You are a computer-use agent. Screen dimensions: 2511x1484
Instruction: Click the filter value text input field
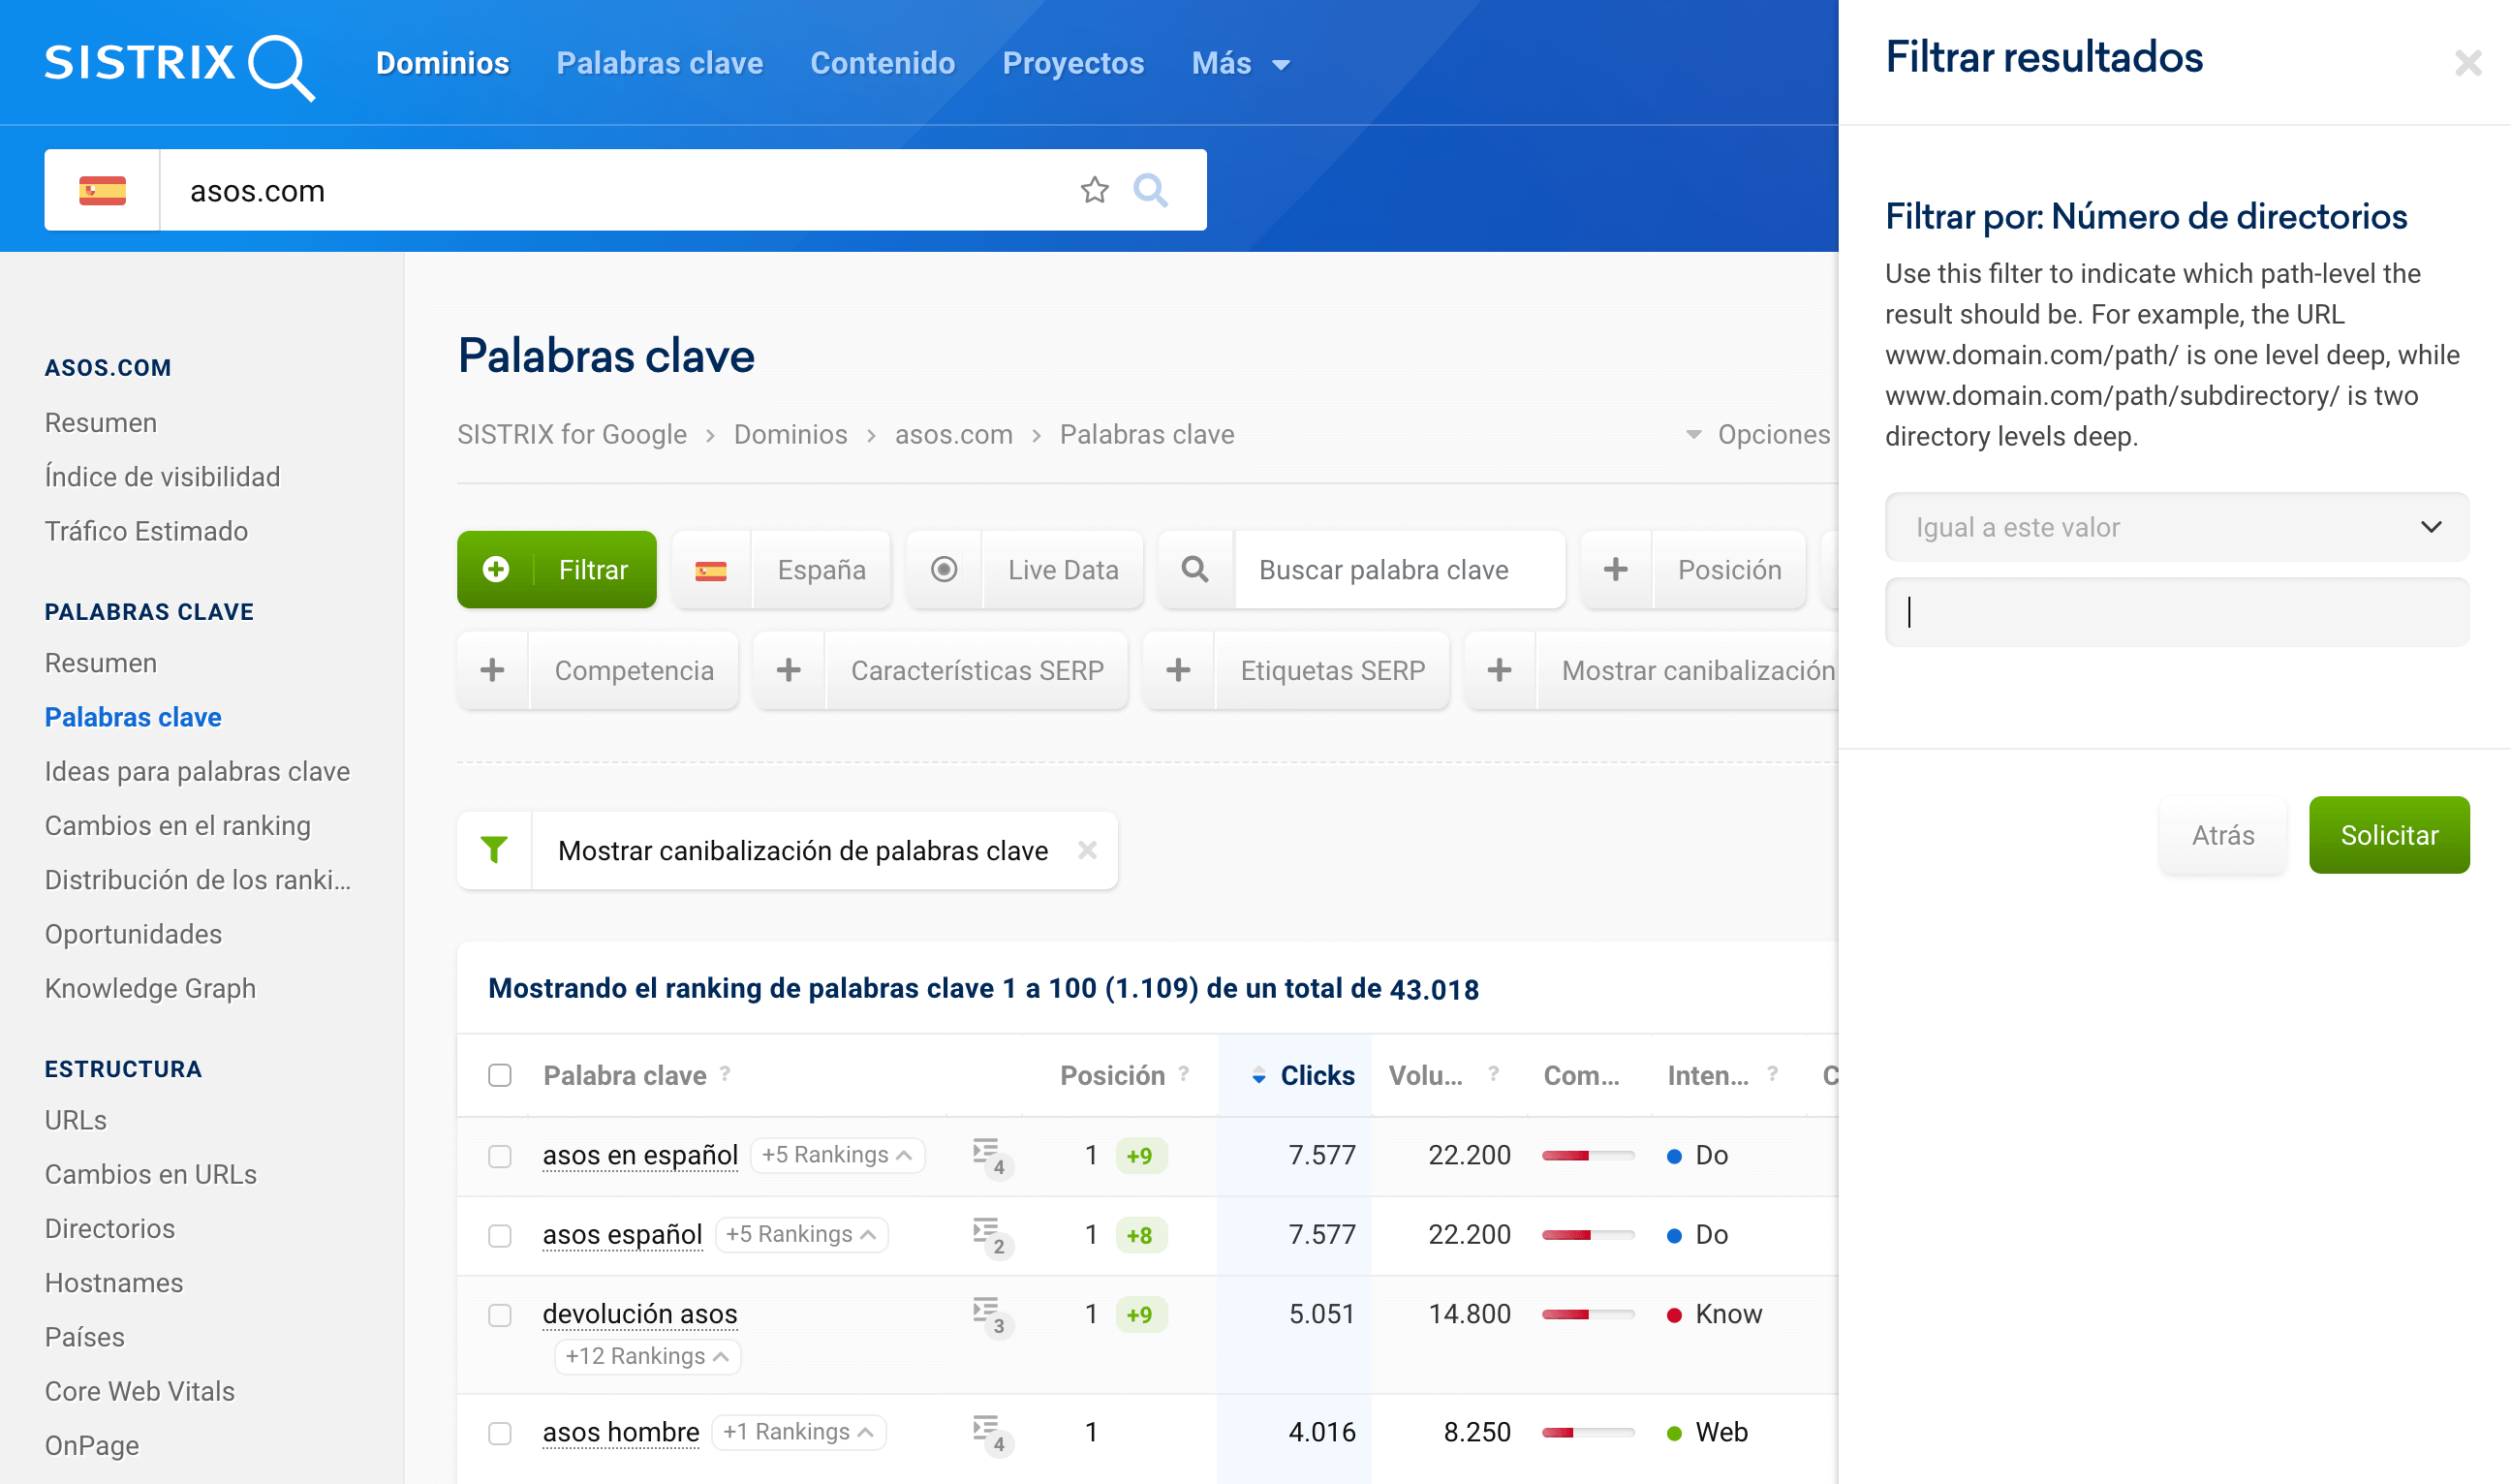(x=2176, y=612)
